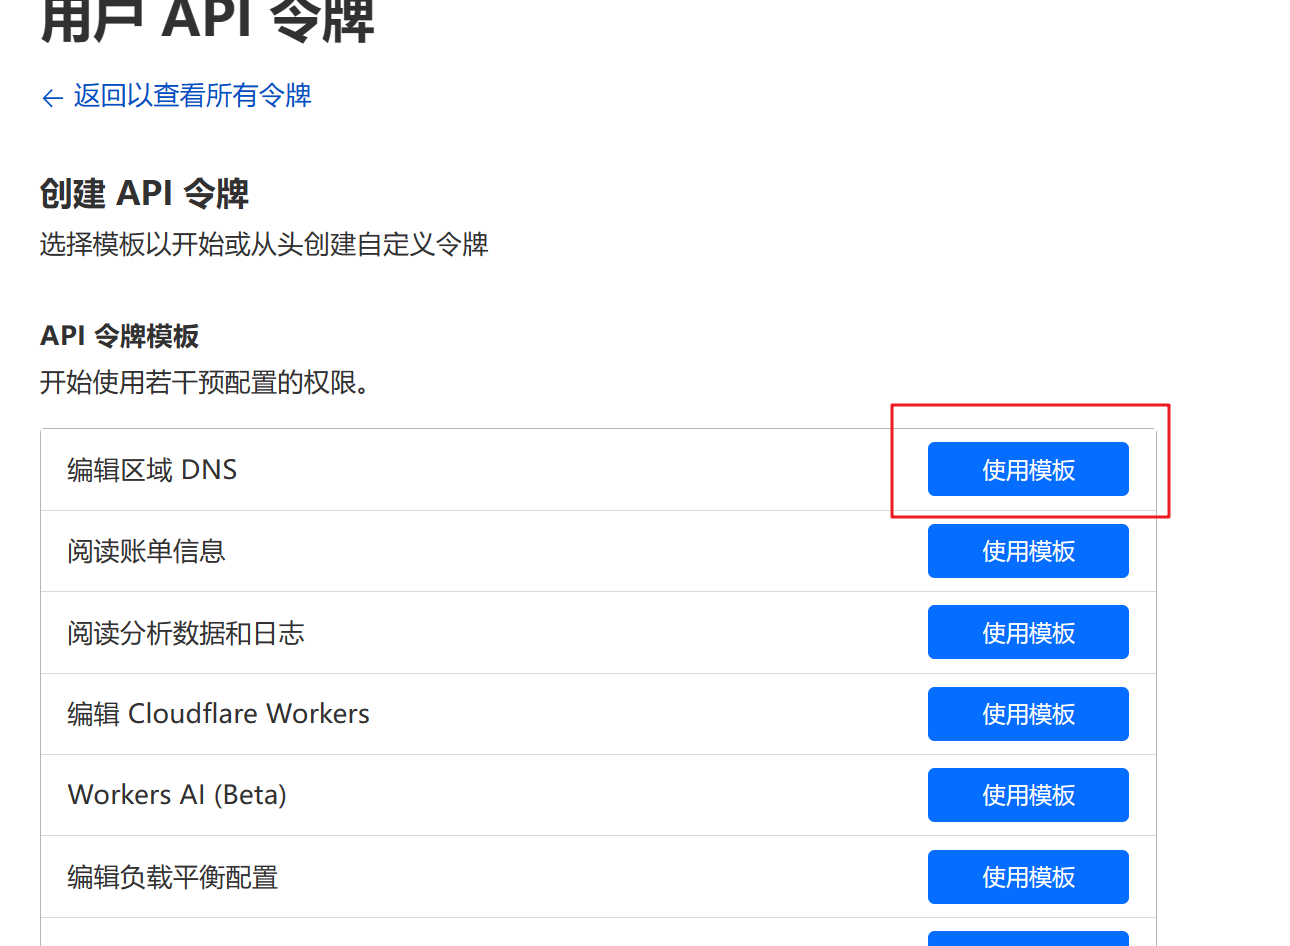The width and height of the screenshot is (1290, 946).
Task: Select the 阅读账单信息 row label
Action: (x=146, y=551)
